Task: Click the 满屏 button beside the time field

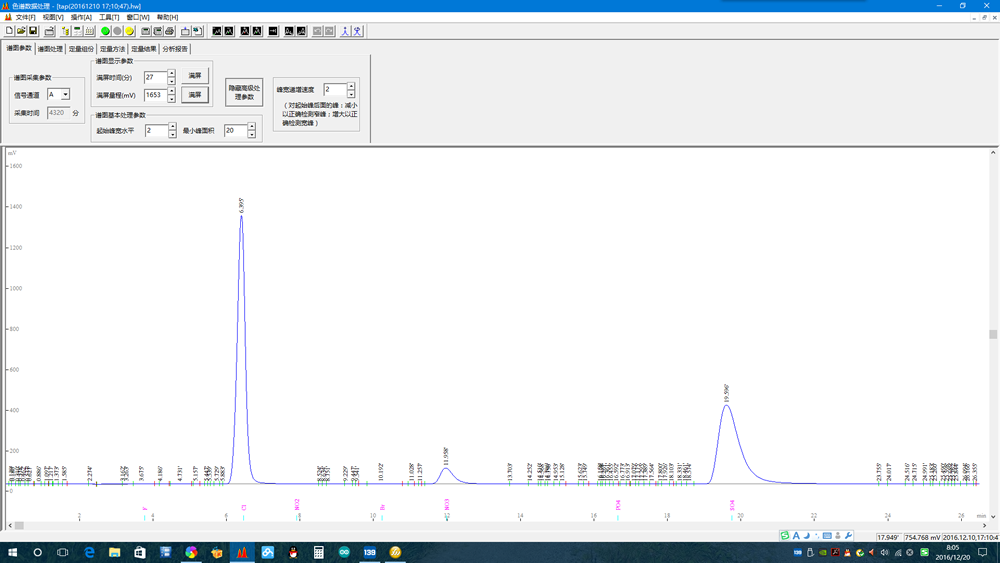Action: (195, 76)
